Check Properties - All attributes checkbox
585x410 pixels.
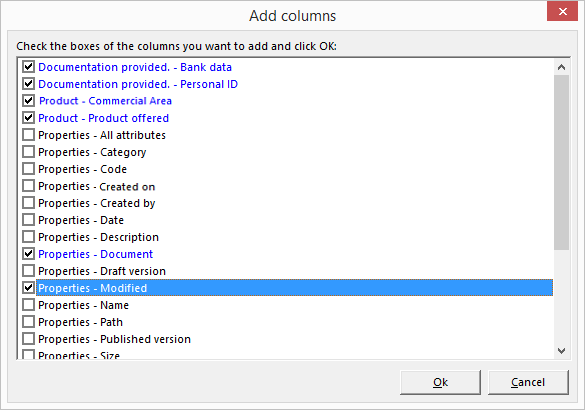pos(28,135)
